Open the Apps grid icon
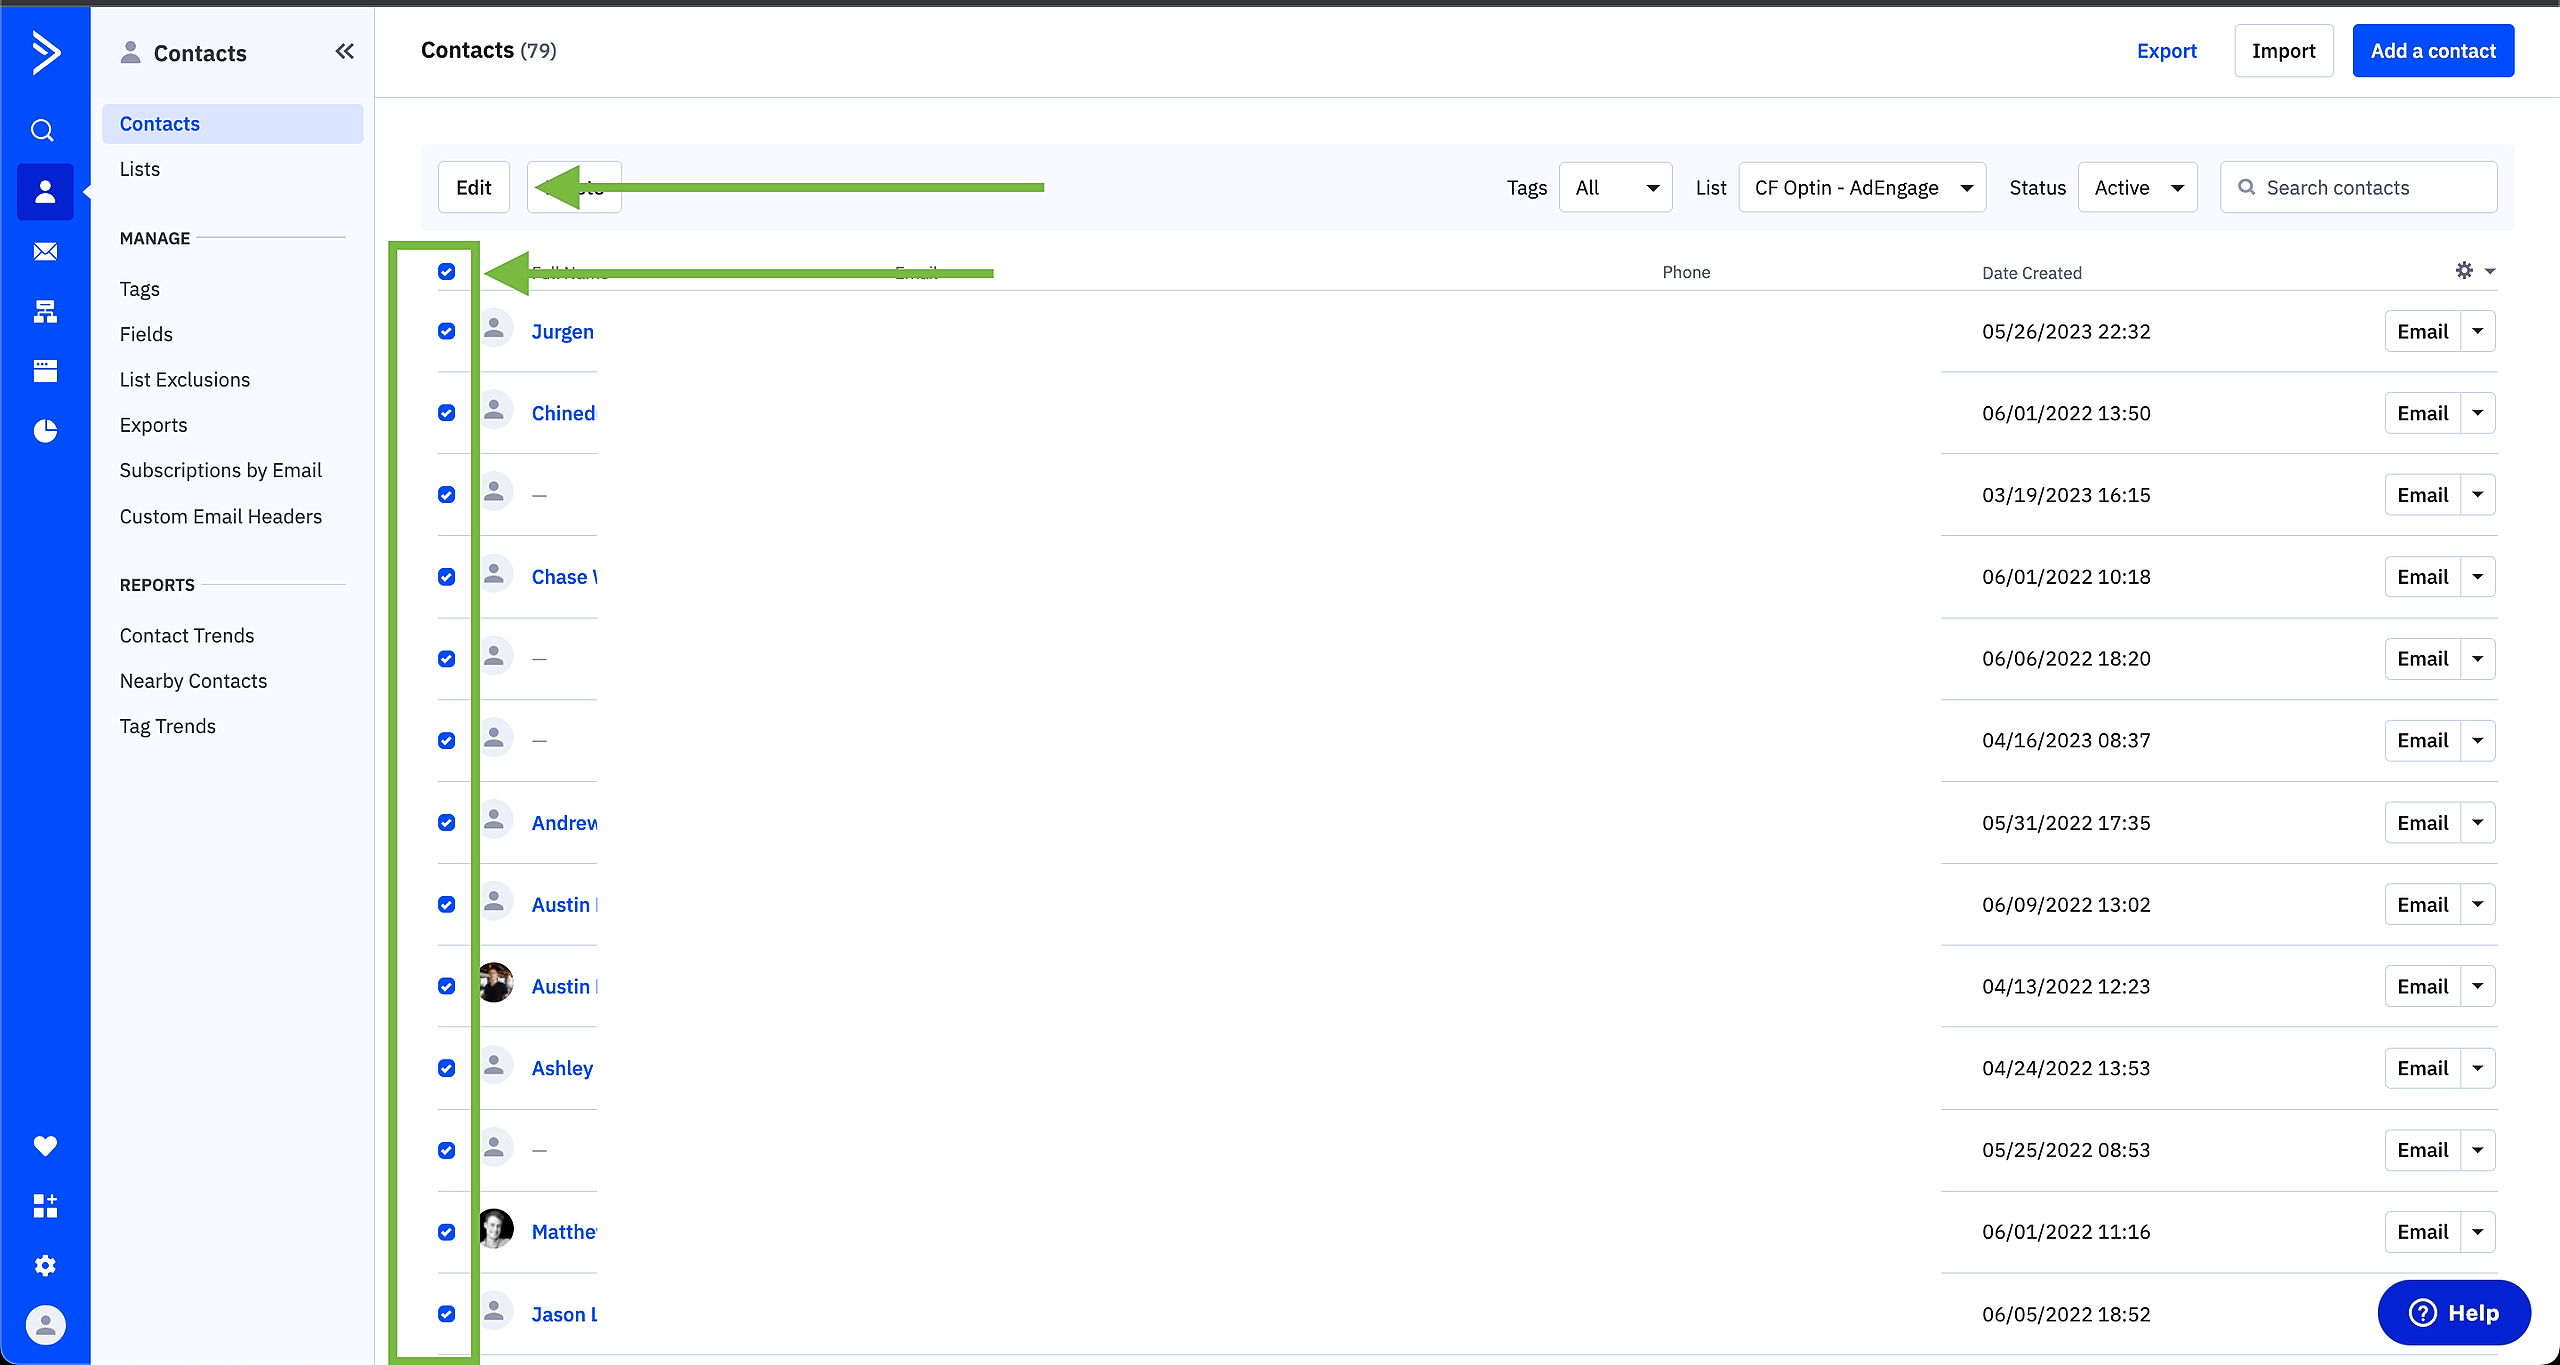 [45, 1206]
